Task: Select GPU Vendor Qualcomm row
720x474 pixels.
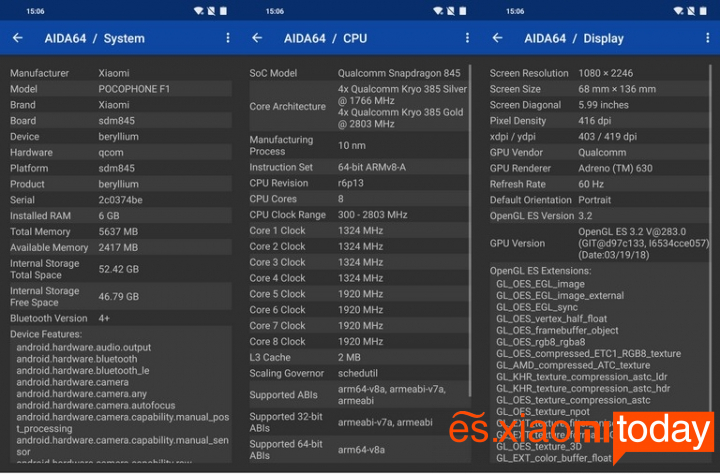Action: pyautogui.click(x=599, y=152)
